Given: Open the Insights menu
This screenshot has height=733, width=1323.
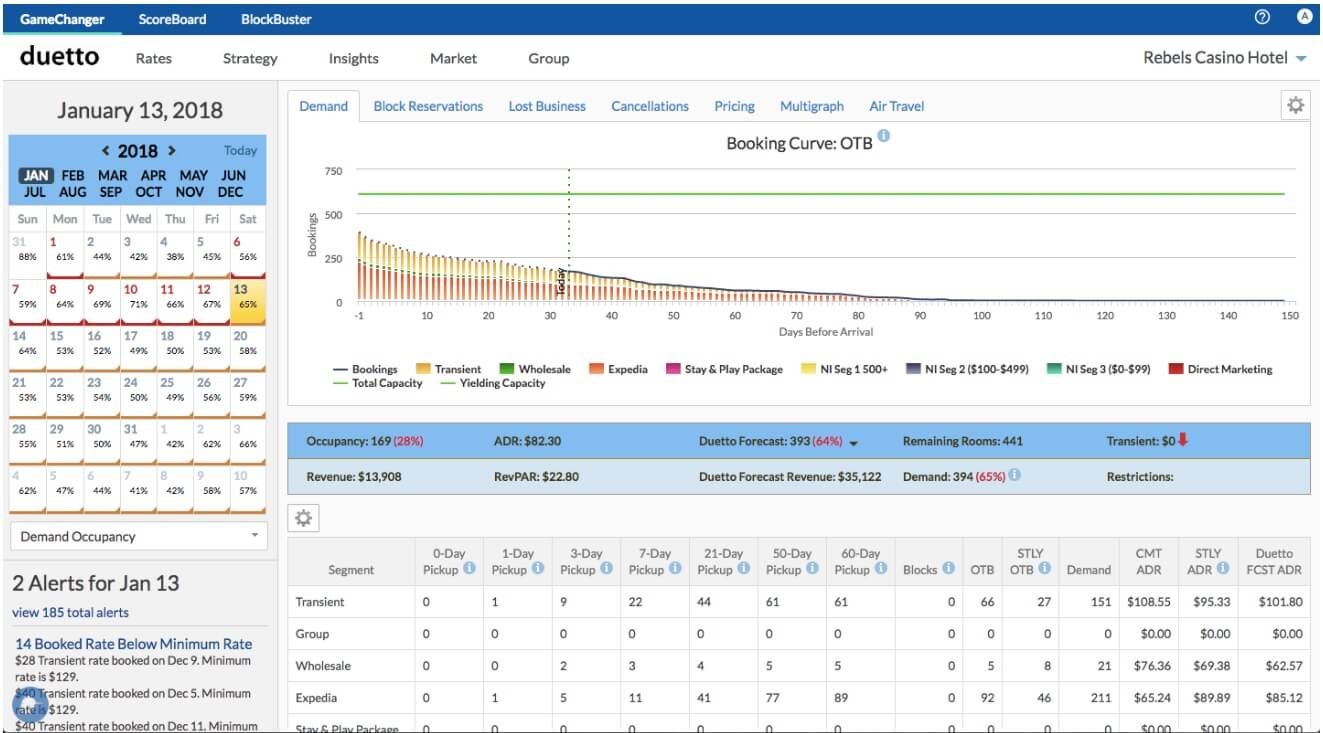Looking at the screenshot, I should click(354, 58).
